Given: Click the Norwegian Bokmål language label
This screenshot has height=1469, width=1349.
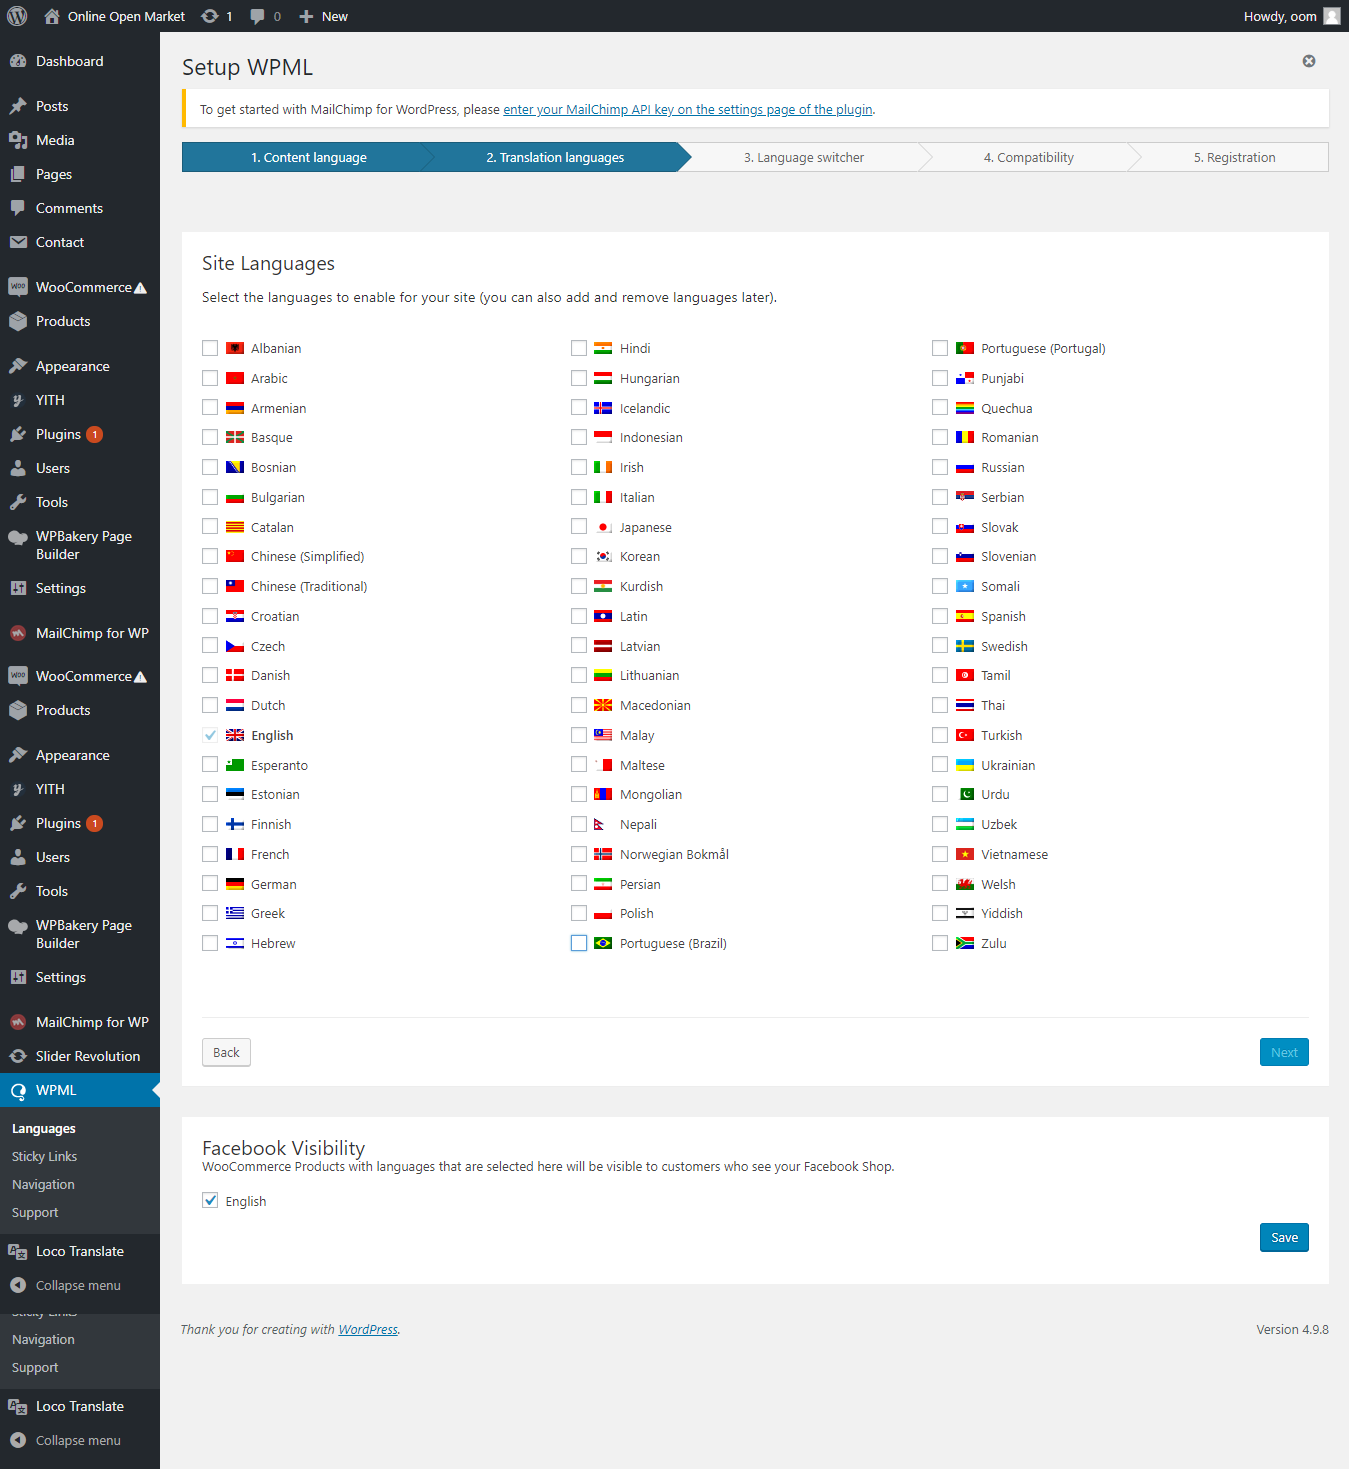Looking at the screenshot, I should tap(674, 854).
